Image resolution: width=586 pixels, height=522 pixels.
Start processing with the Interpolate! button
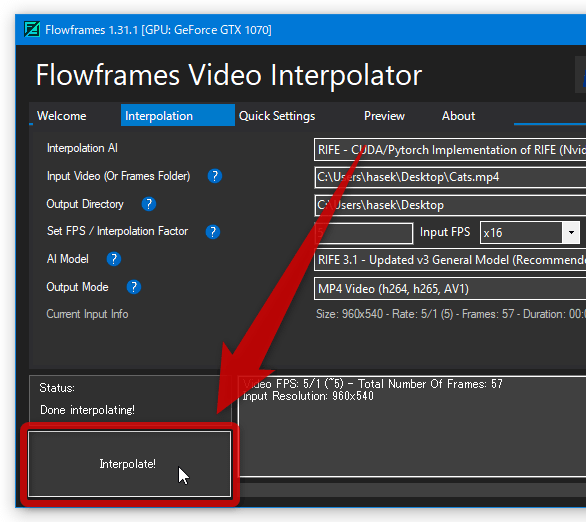point(129,464)
